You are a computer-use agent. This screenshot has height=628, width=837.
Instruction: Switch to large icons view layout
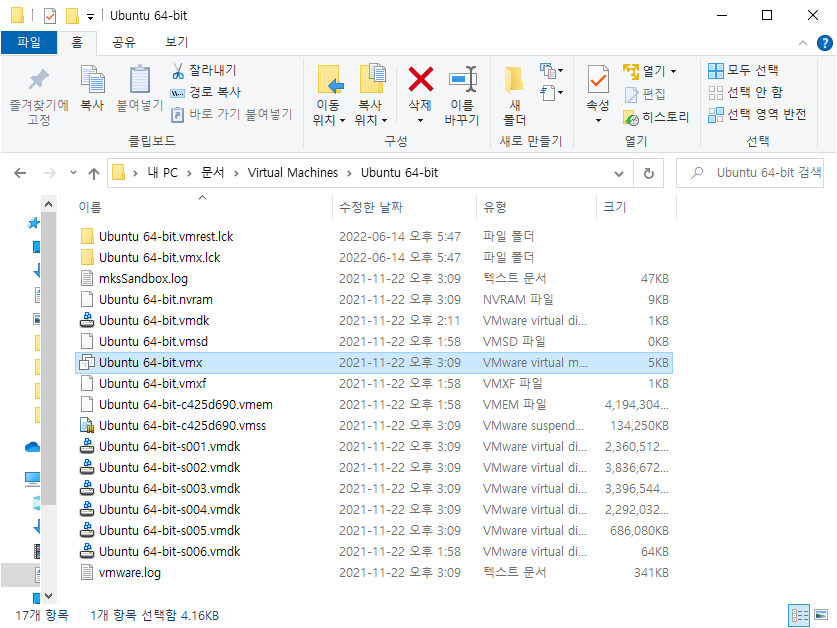[821, 615]
